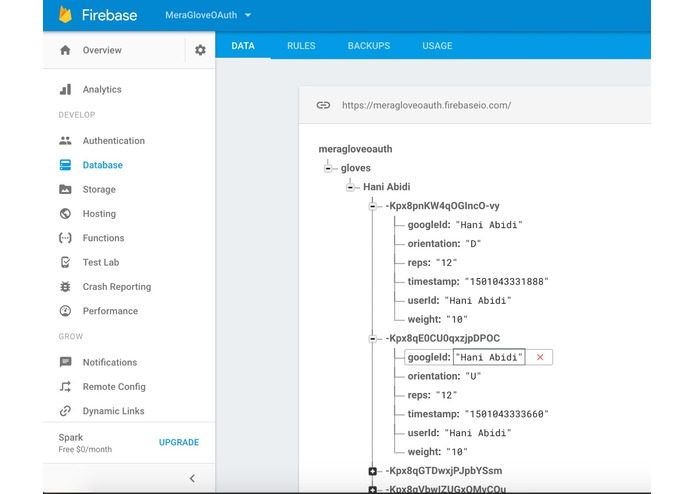Screen dimensions: 695x494
Task: Click the Functions brackets icon
Action: coord(65,238)
